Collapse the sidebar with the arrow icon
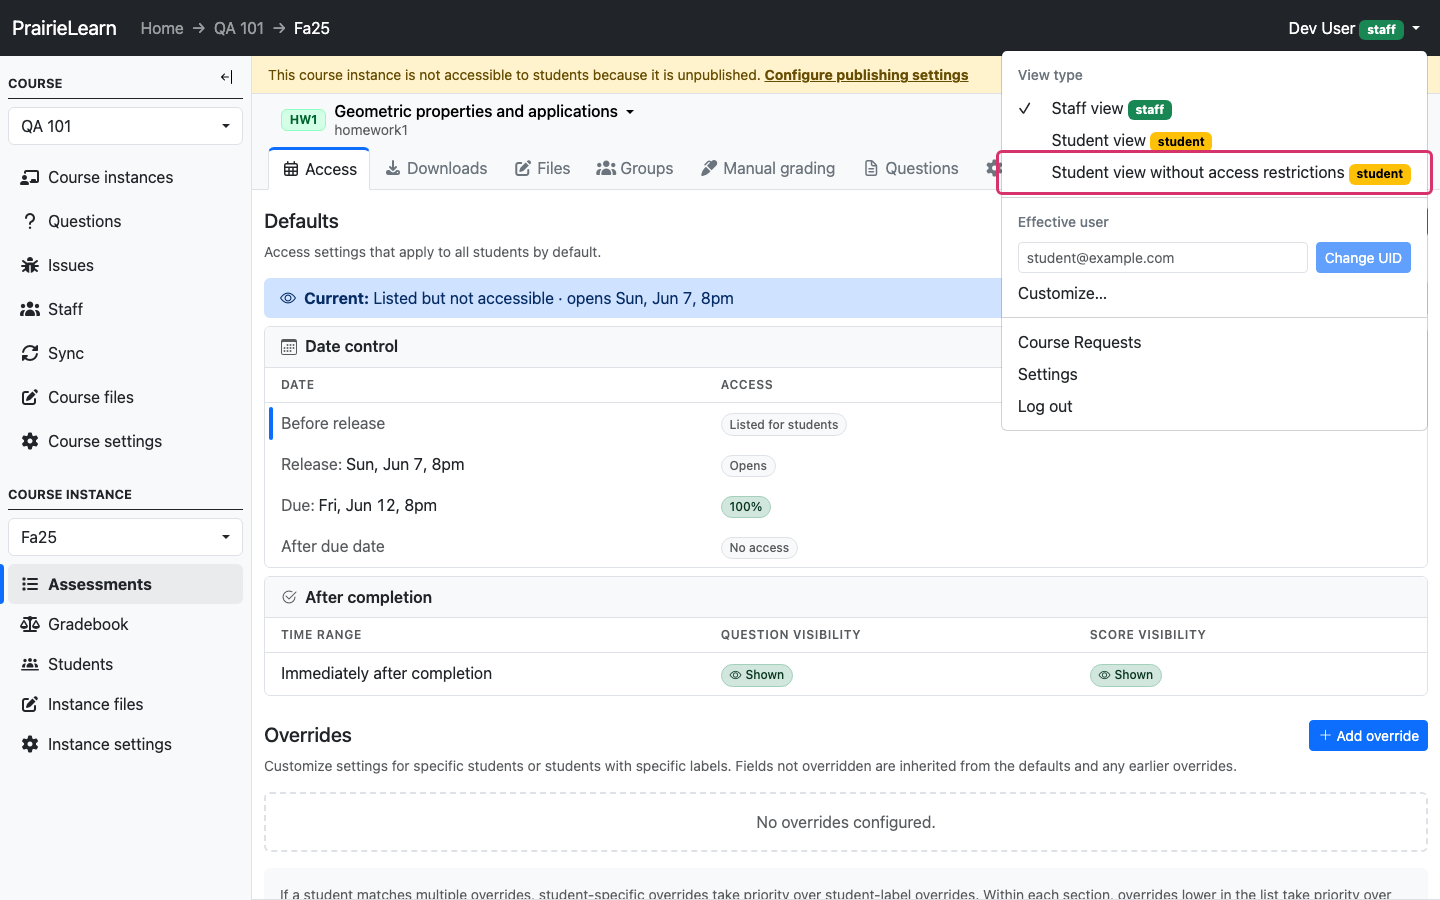Viewport: 1440px width, 900px height. pos(227,77)
